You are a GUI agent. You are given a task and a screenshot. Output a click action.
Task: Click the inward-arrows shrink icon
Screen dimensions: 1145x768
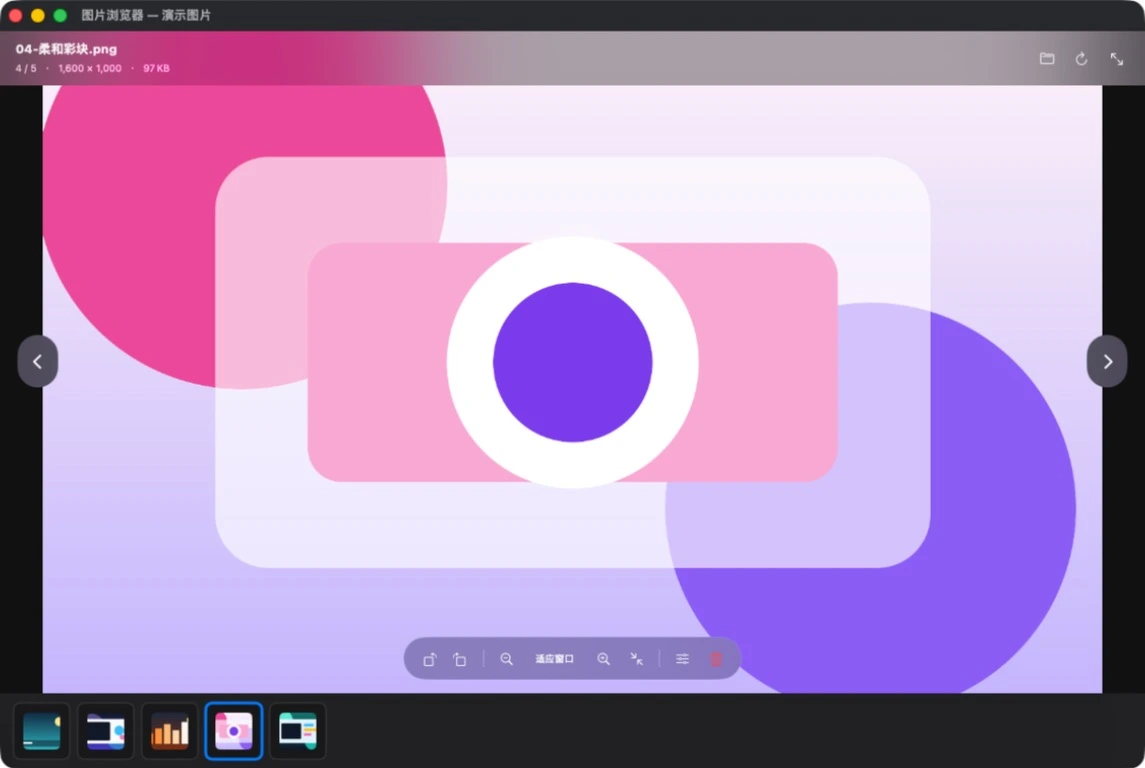click(x=637, y=659)
